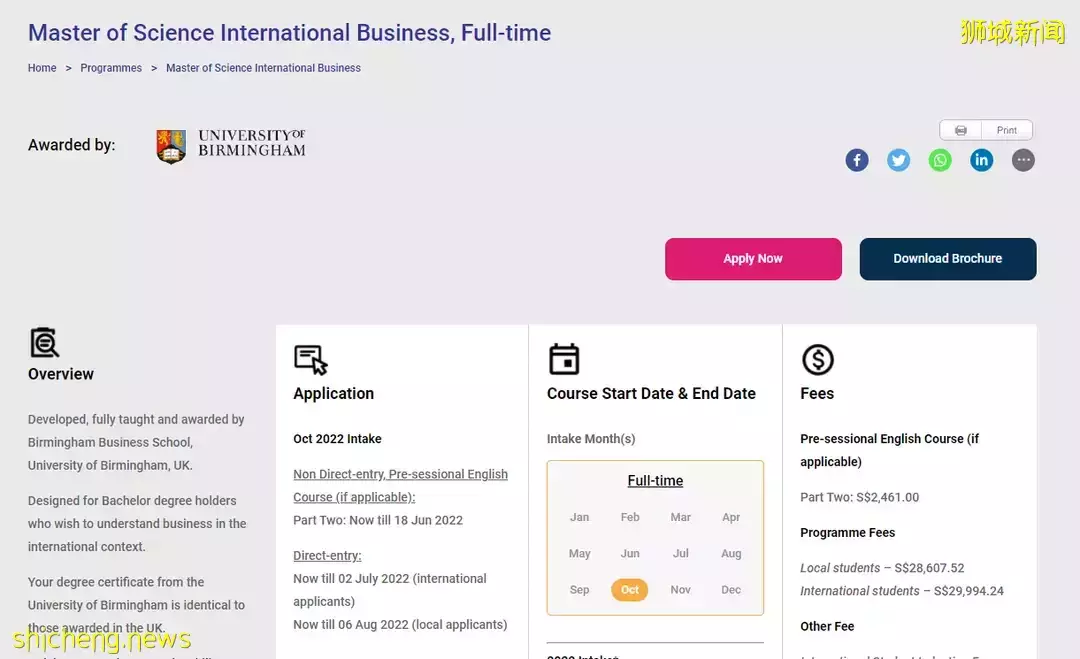Select the Nov month in intake calendar
This screenshot has height=659, width=1080.
(680, 590)
